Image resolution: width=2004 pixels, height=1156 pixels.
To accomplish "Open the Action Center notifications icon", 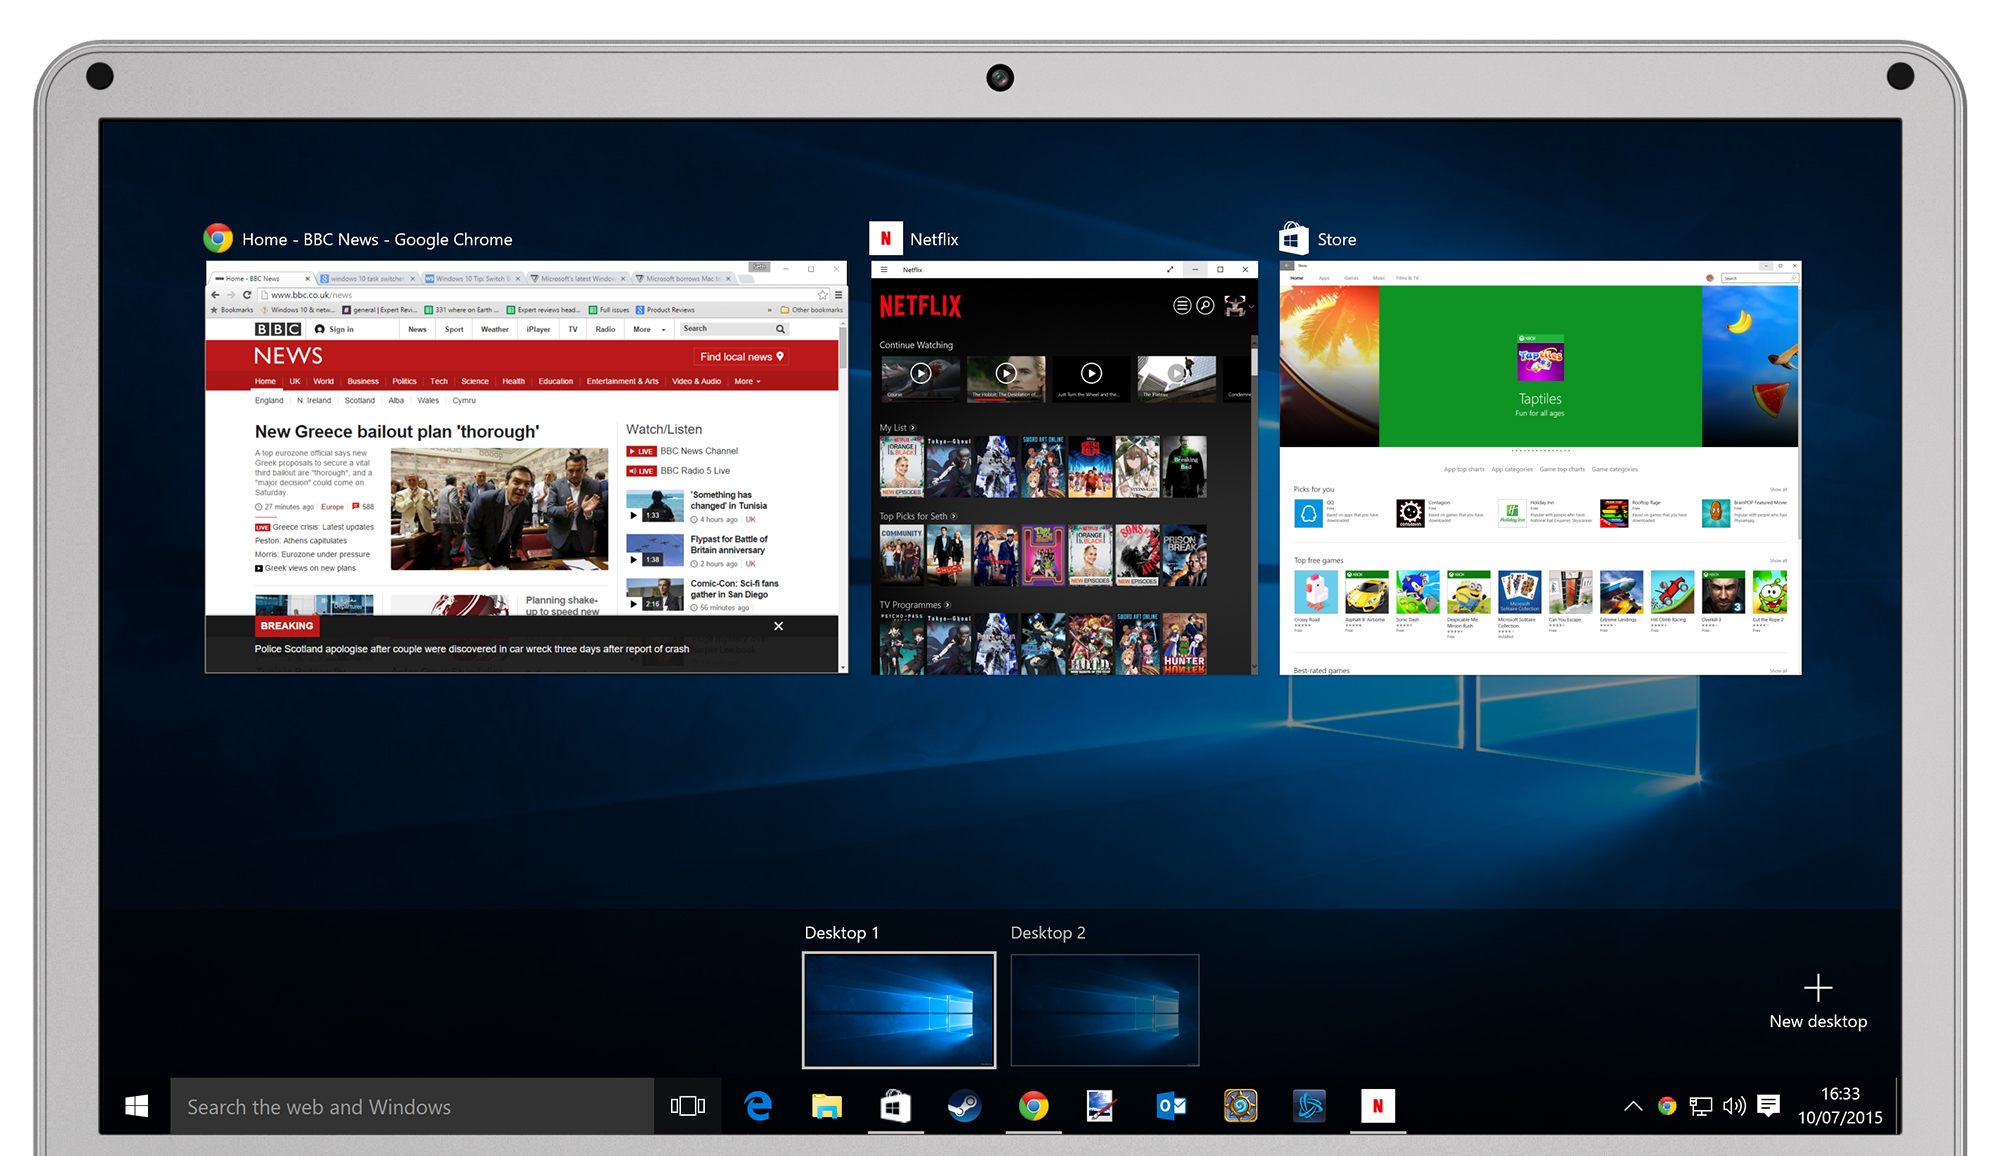I will pos(1768,1106).
